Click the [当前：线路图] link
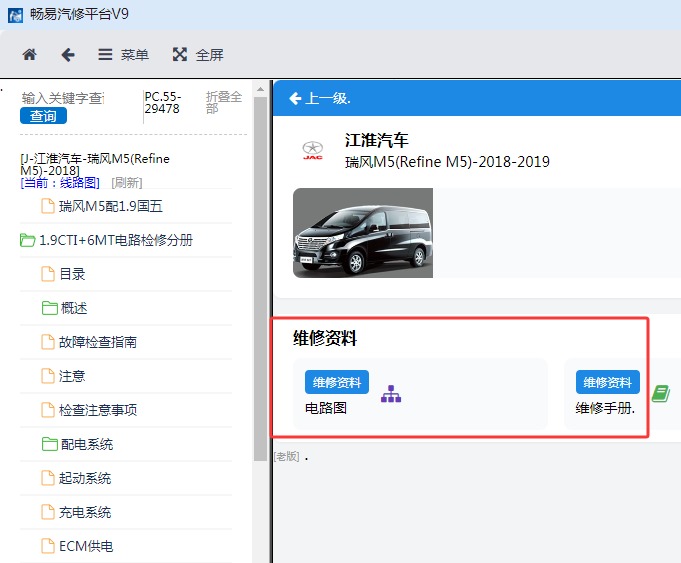Viewport: 681px width, 563px height. pyautogui.click(x=60, y=182)
